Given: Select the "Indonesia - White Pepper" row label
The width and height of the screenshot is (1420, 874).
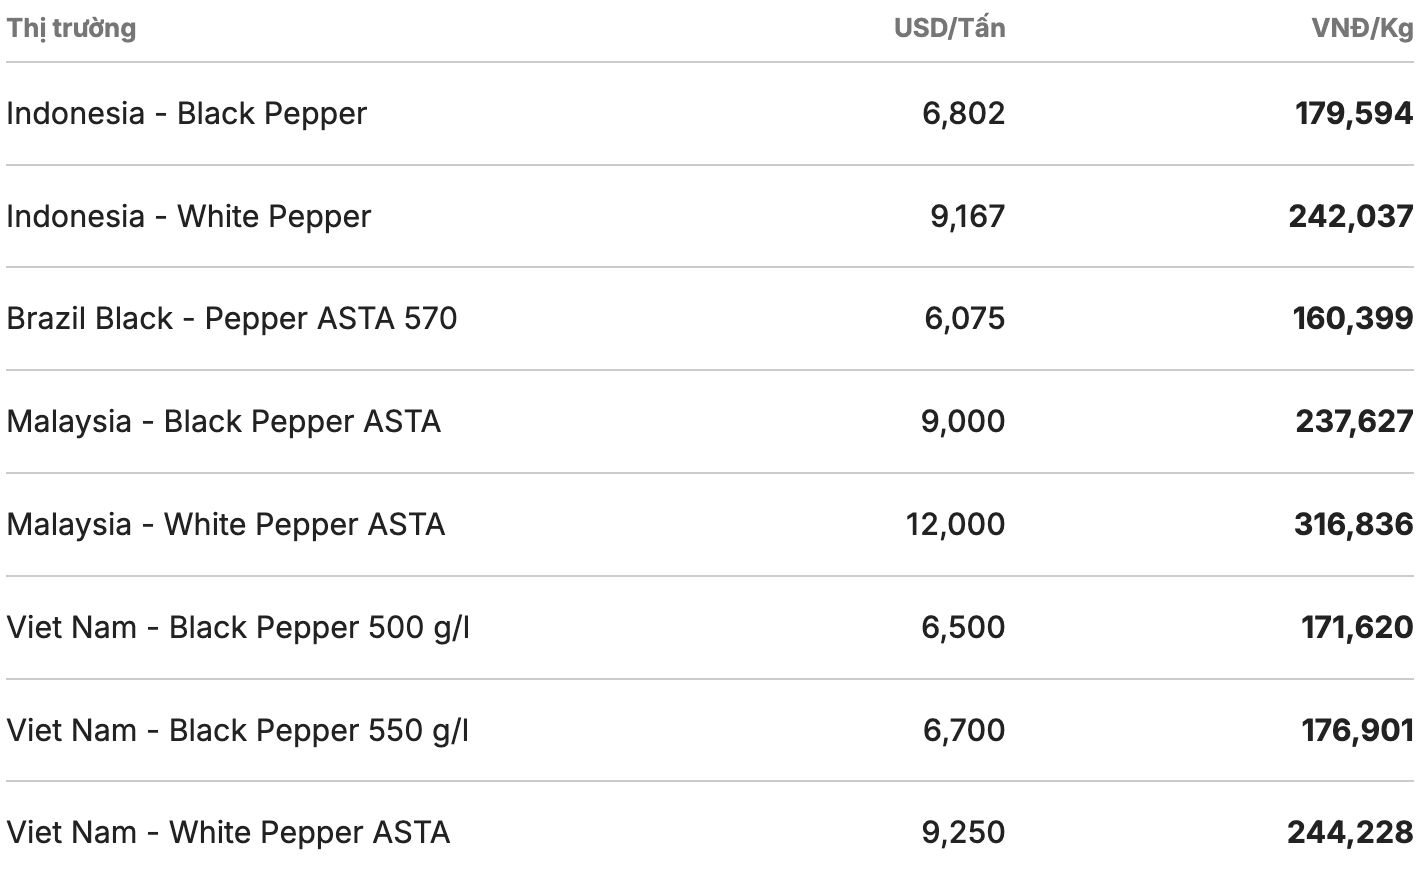Looking at the screenshot, I should (x=188, y=216).
